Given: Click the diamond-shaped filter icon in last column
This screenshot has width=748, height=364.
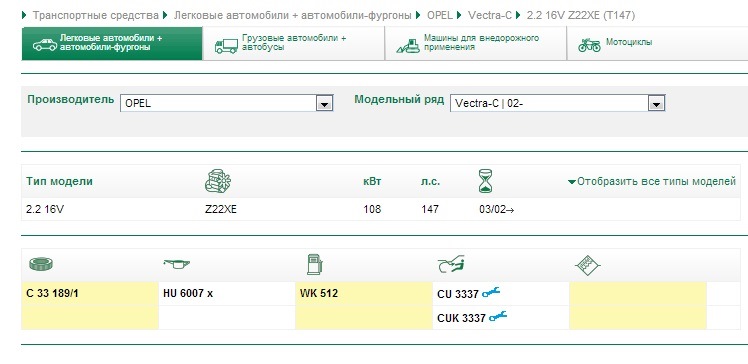Looking at the screenshot, I should coord(588,264).
